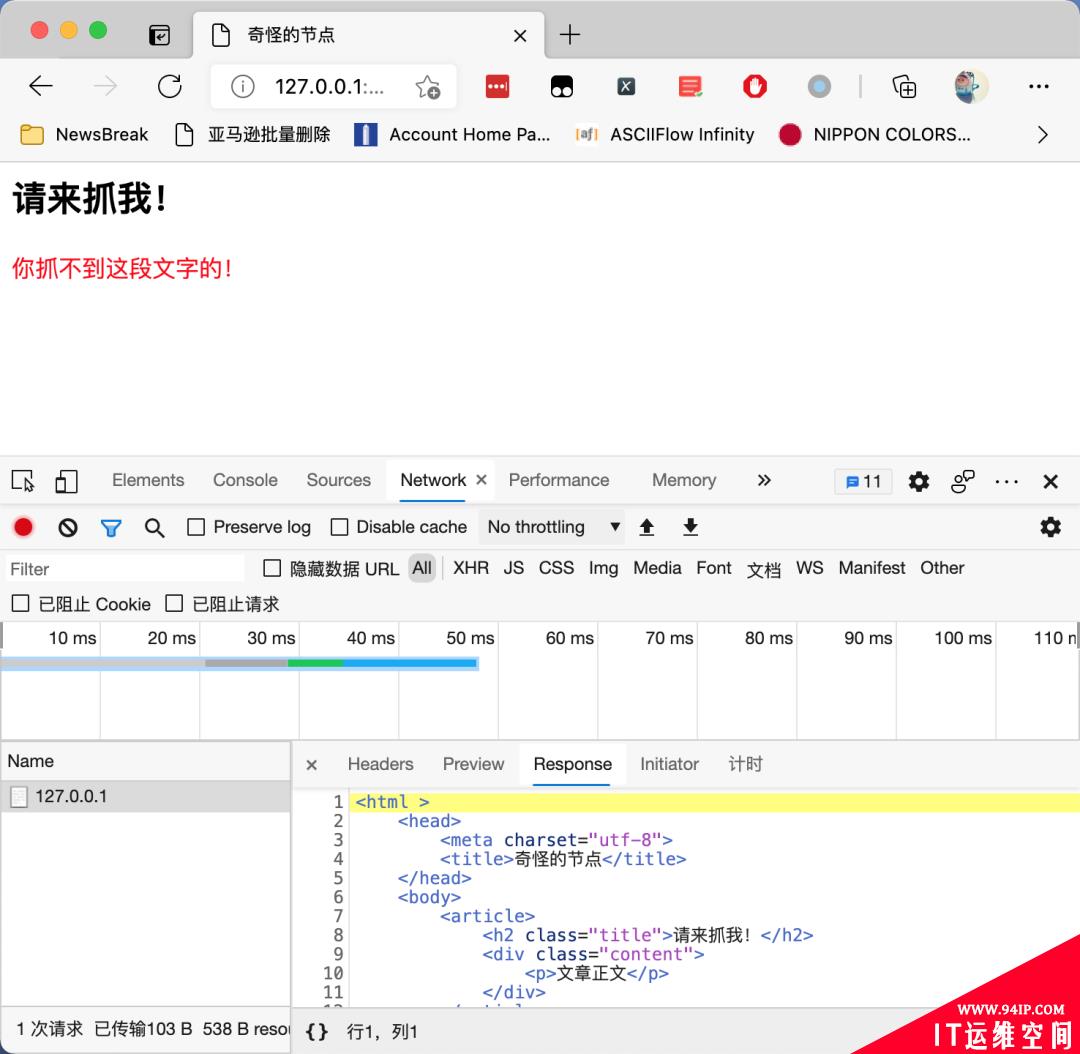Click the network Filter text field
Viewport: 1080px width, 1054px height.
(x=125, y=569)
